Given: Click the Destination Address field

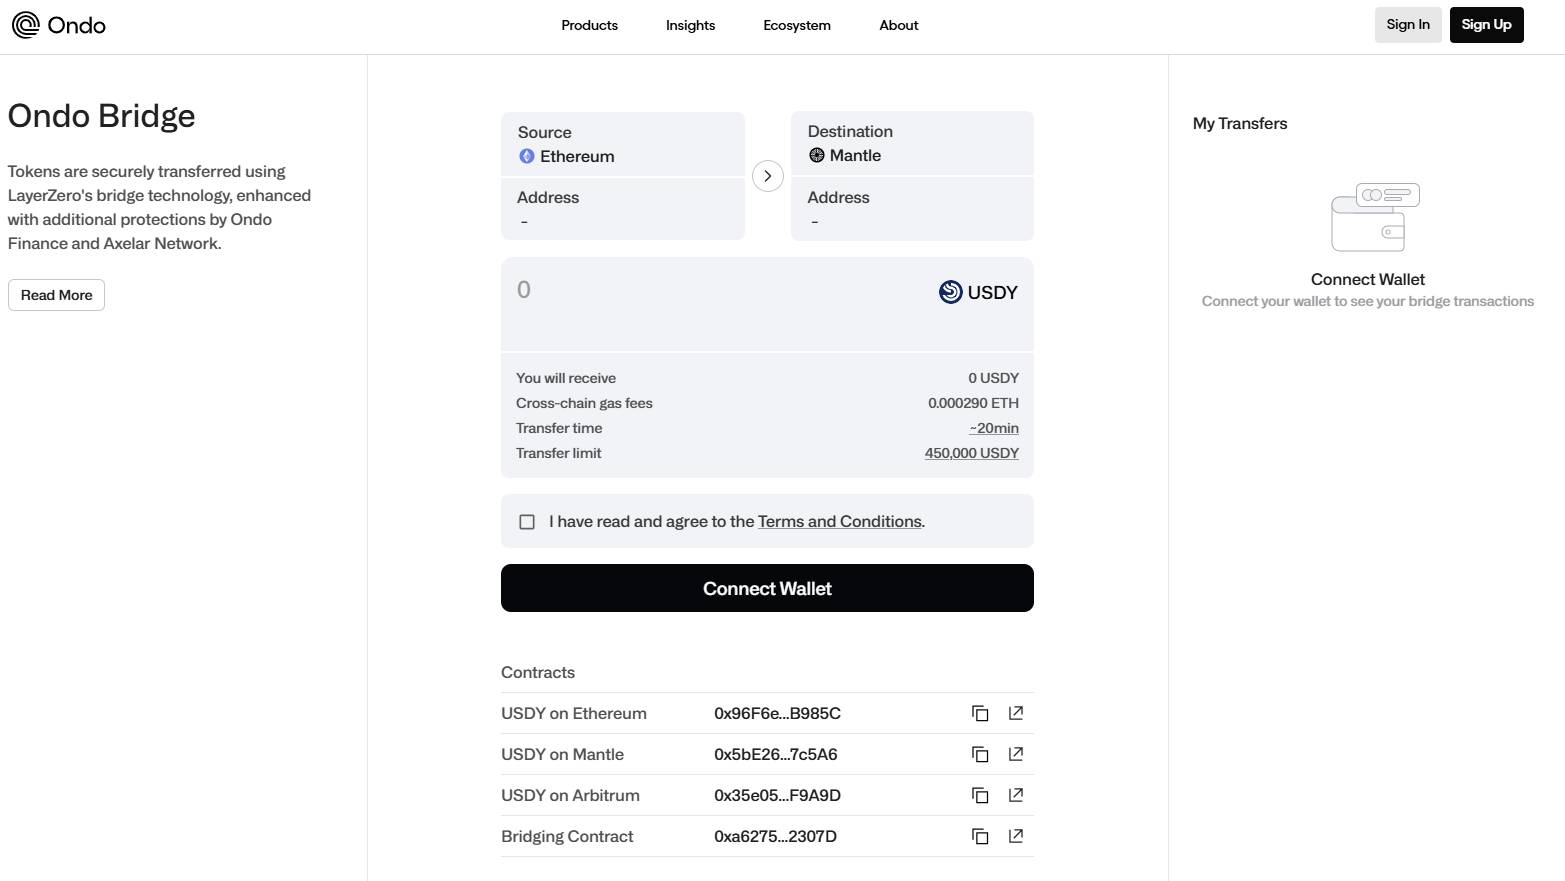Looking at the screenshot, I should (912, 209).
